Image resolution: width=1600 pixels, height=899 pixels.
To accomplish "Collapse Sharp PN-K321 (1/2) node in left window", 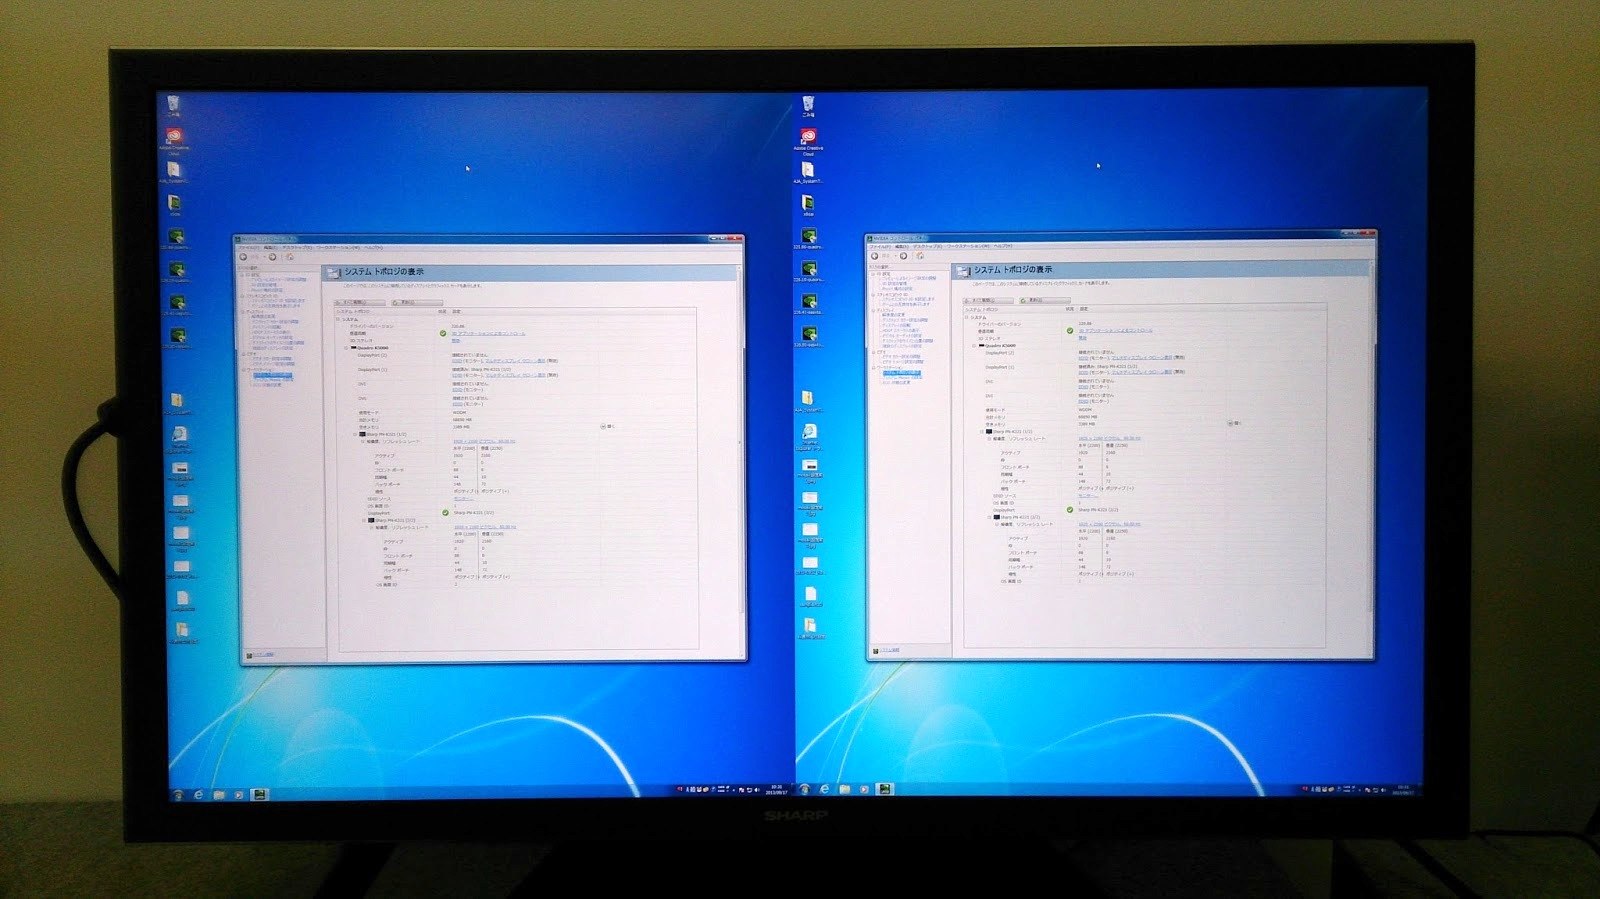I will click(x=356, y=434).
